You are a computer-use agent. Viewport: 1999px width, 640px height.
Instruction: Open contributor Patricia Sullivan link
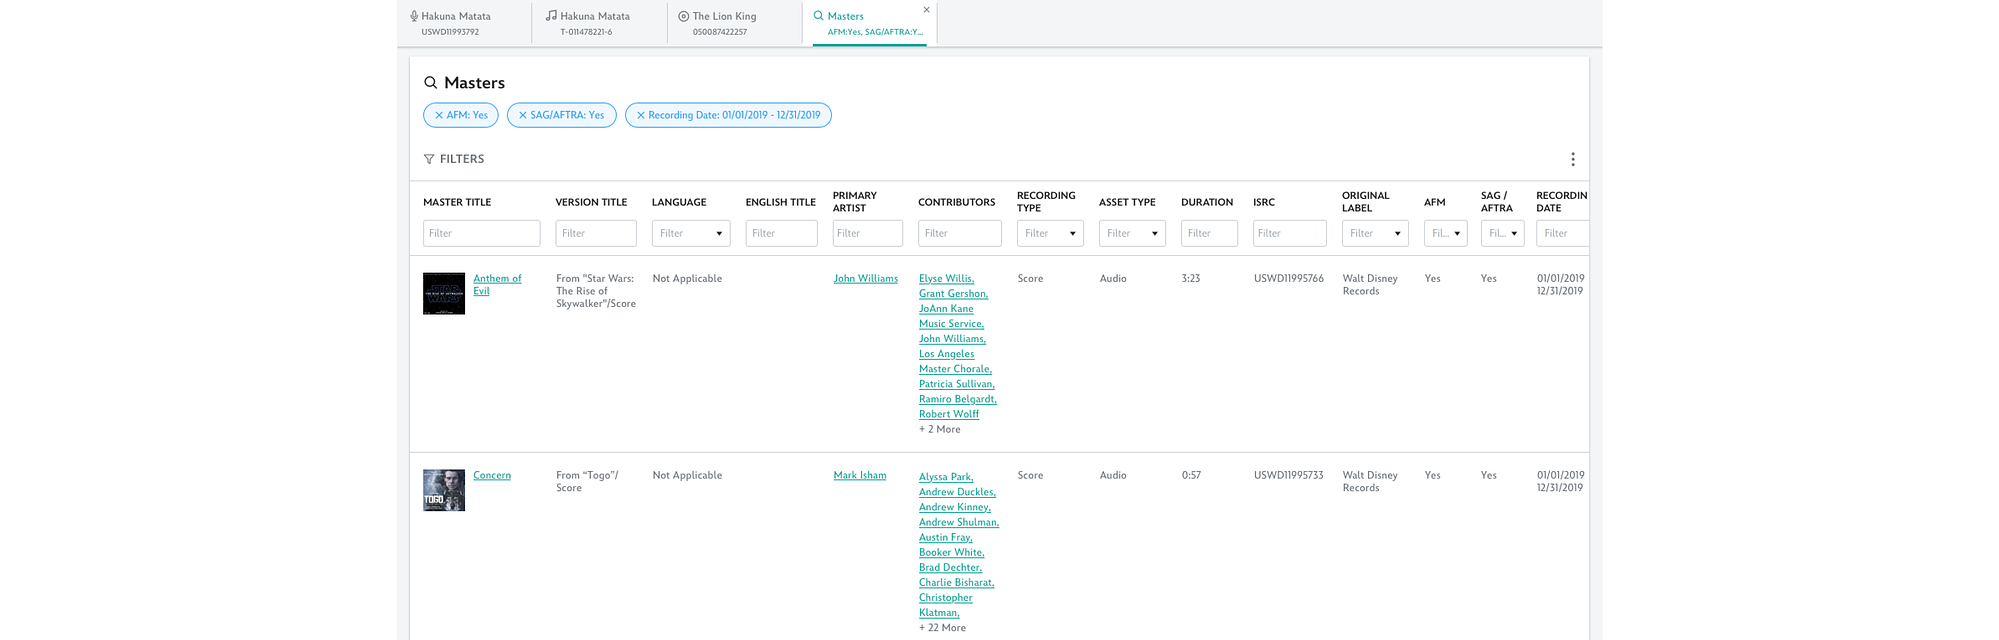coord(957,384)
